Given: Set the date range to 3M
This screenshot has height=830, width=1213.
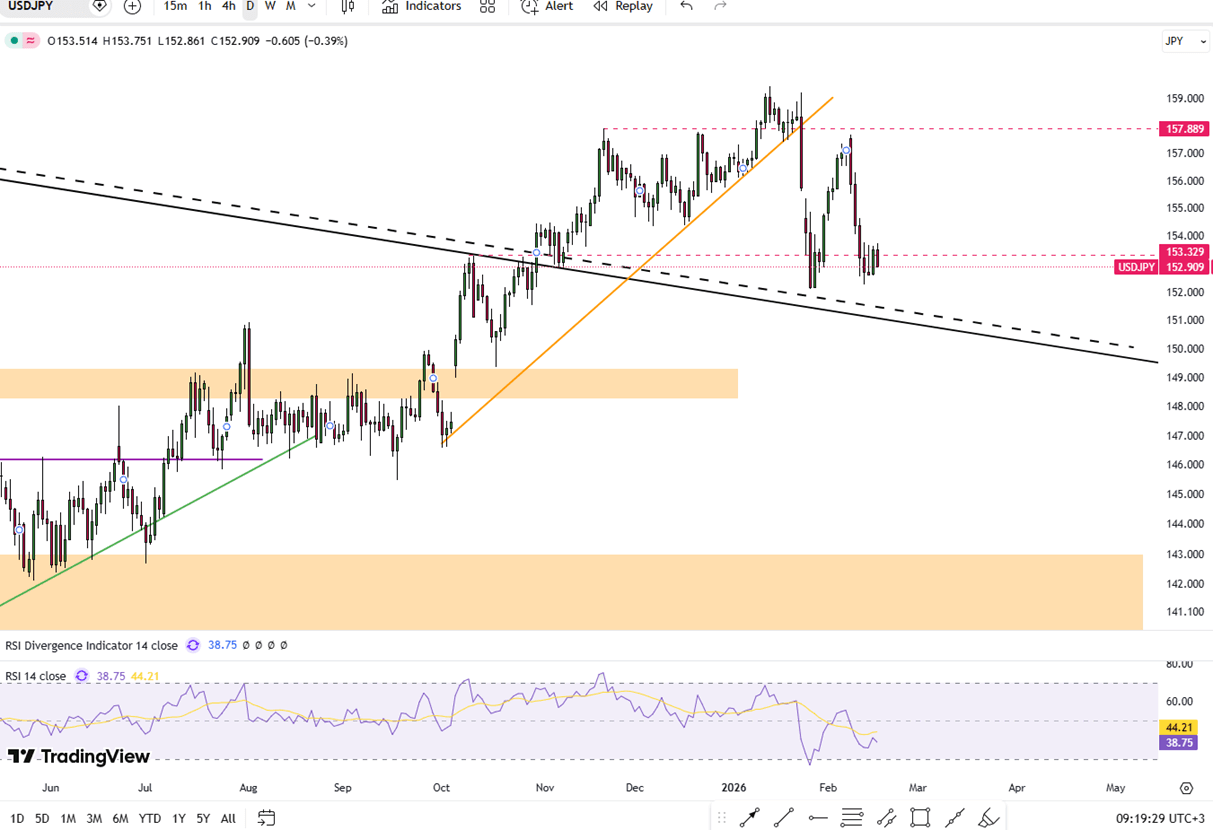Looking at the screenshot, I should 94,818.
